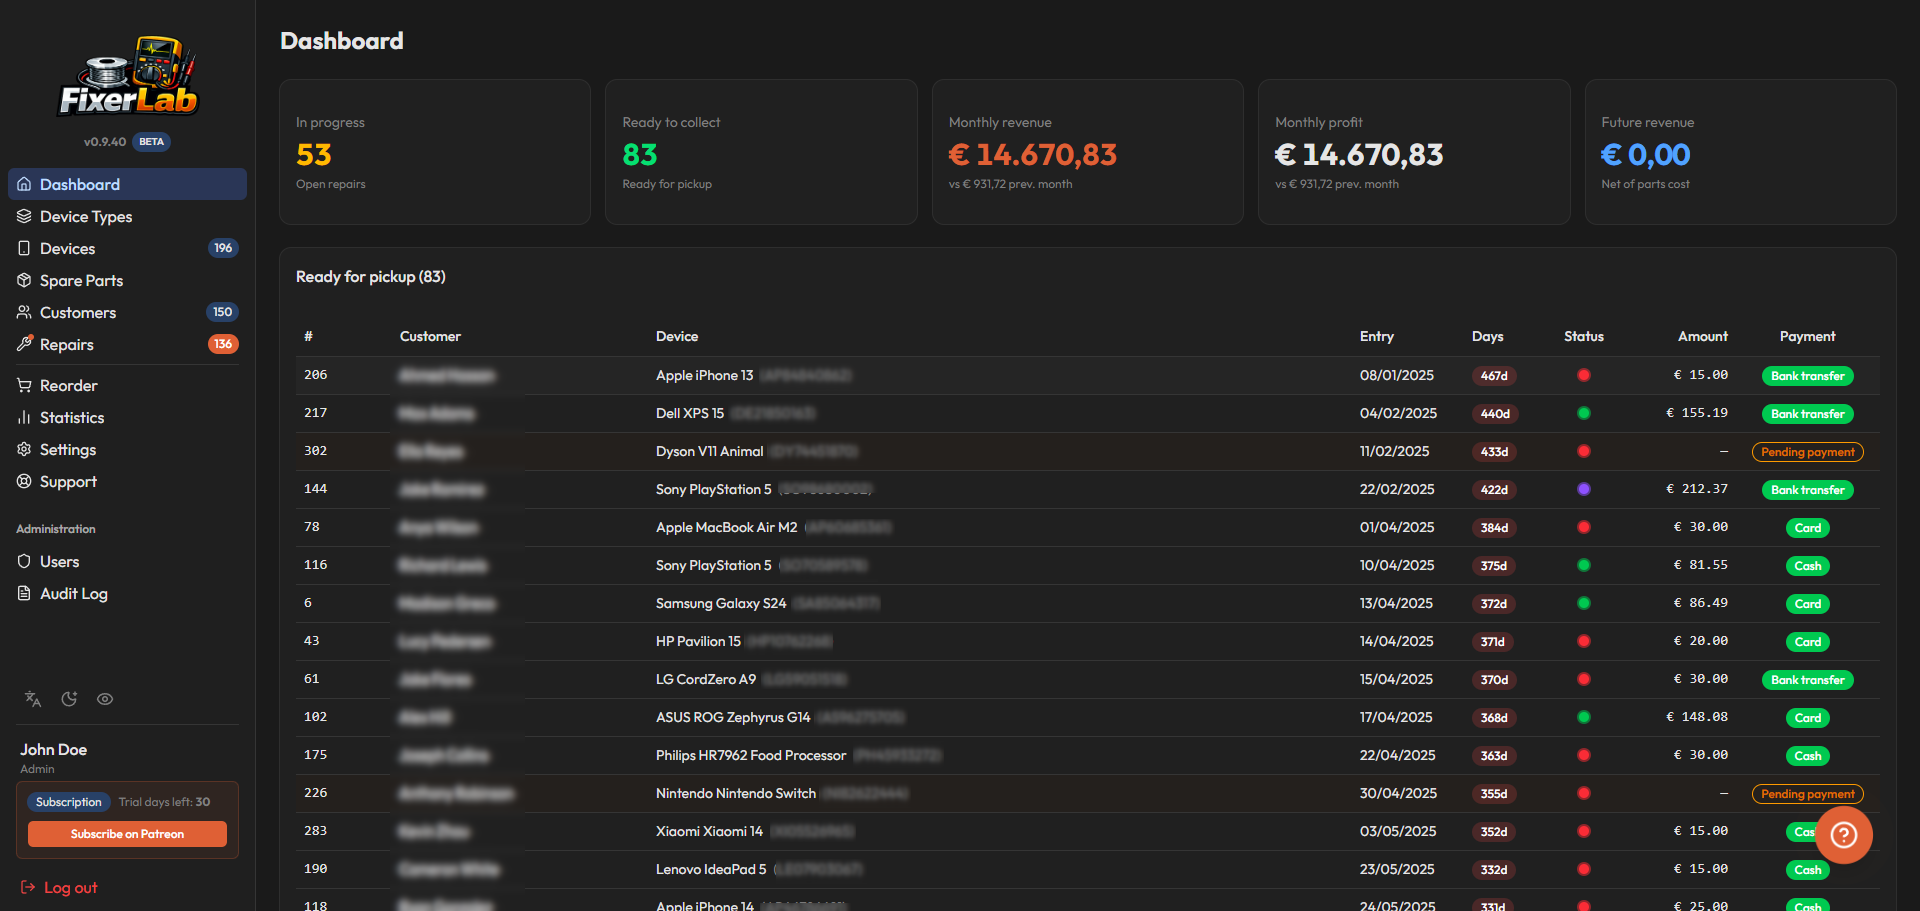
Task: Click the Xiaomi 14 device name
Action: point(709,831)
